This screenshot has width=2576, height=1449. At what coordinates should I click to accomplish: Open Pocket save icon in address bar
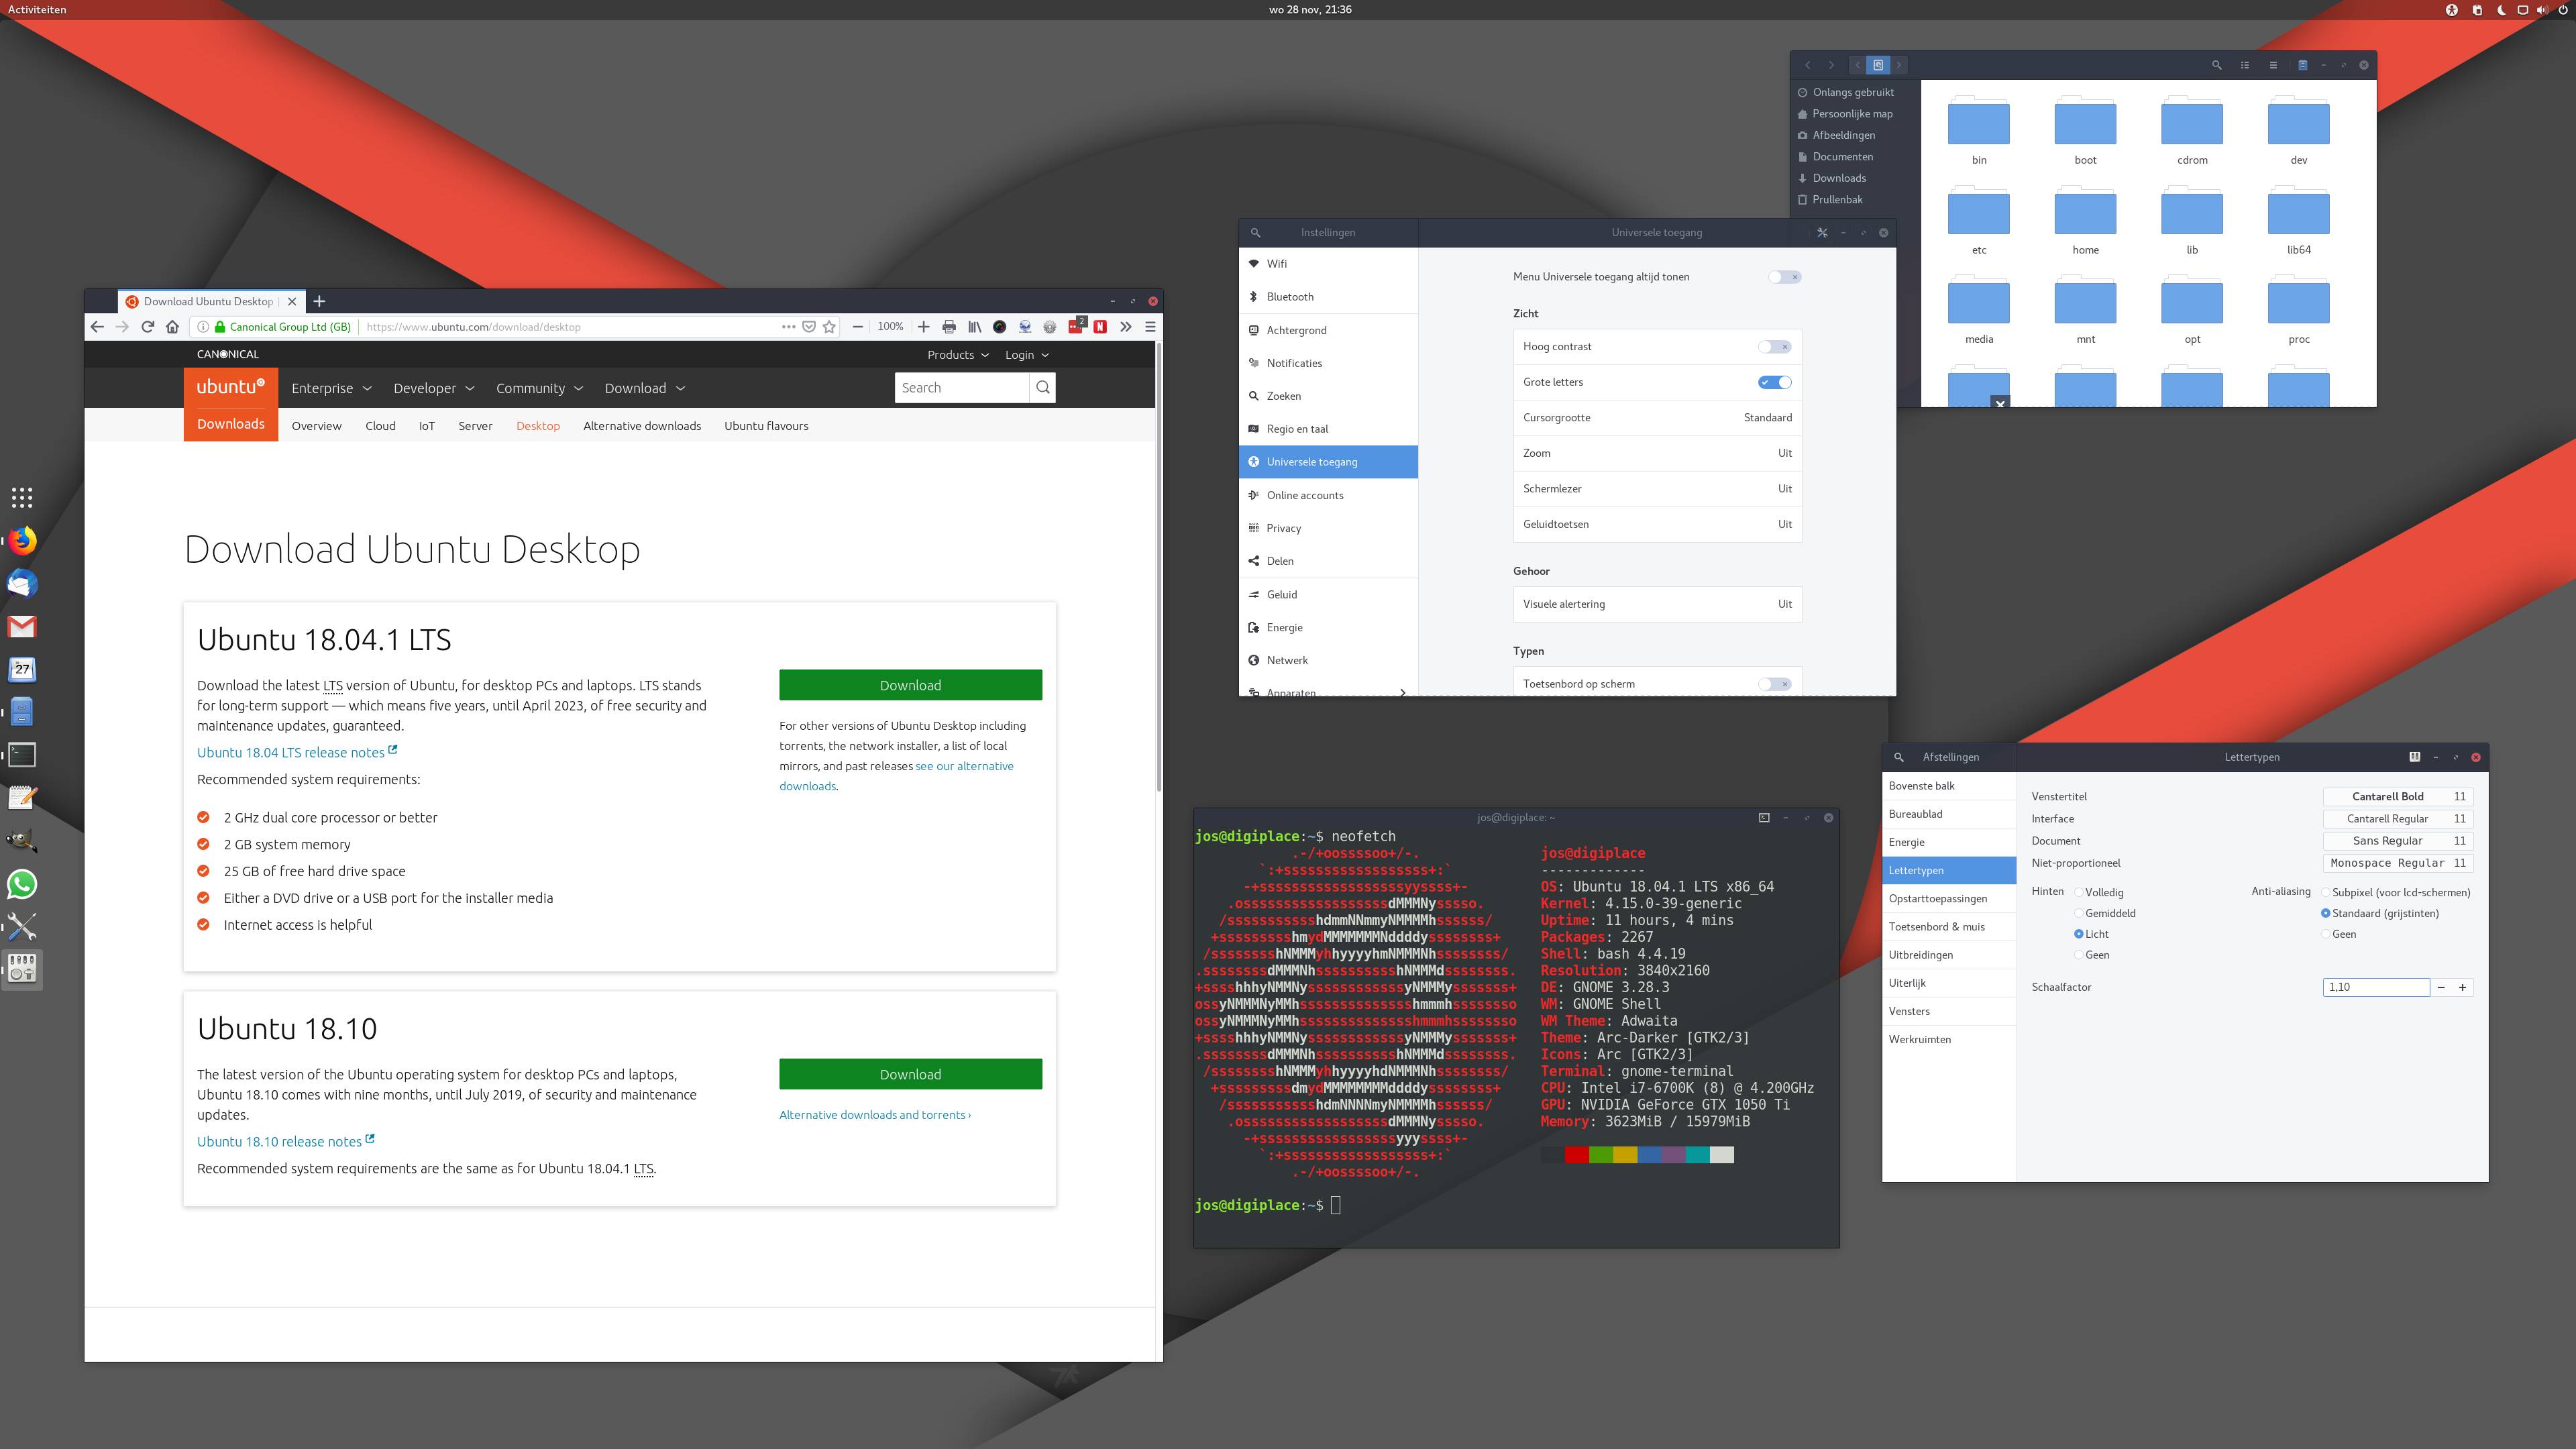pos(809,327)
